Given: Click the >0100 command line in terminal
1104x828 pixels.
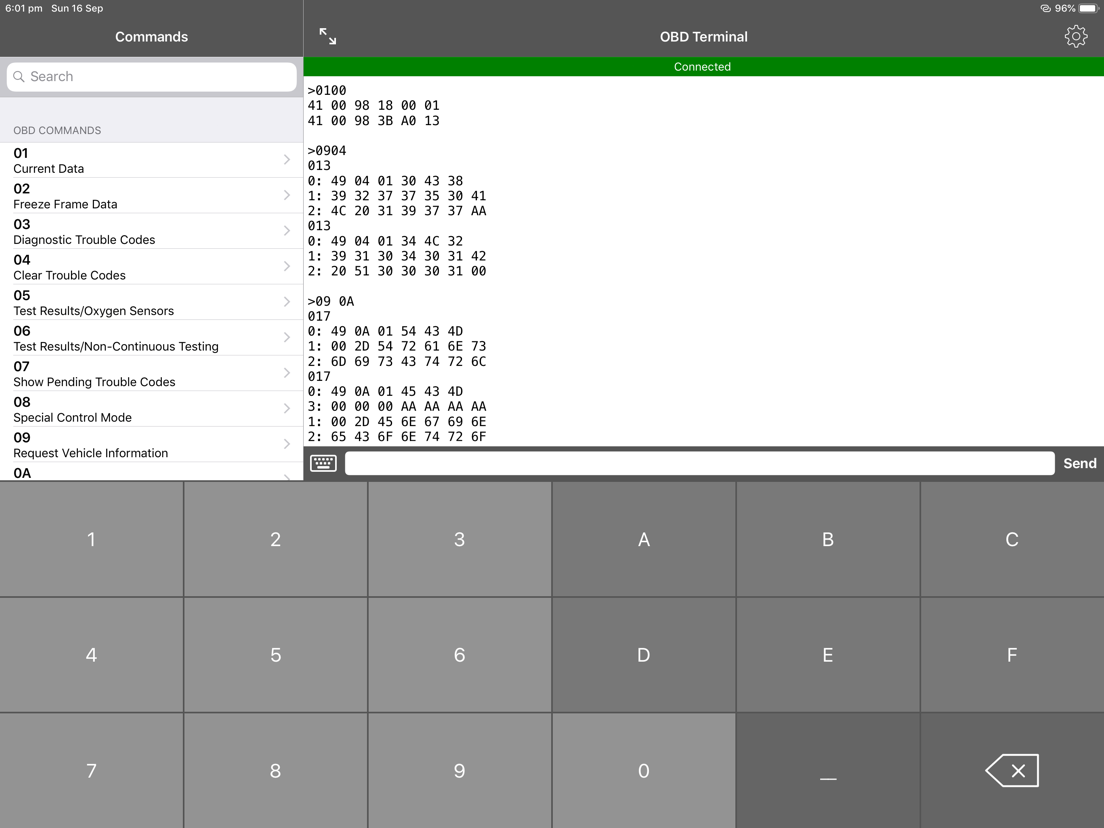Looking at the screenshot, I should pos(327,90).
